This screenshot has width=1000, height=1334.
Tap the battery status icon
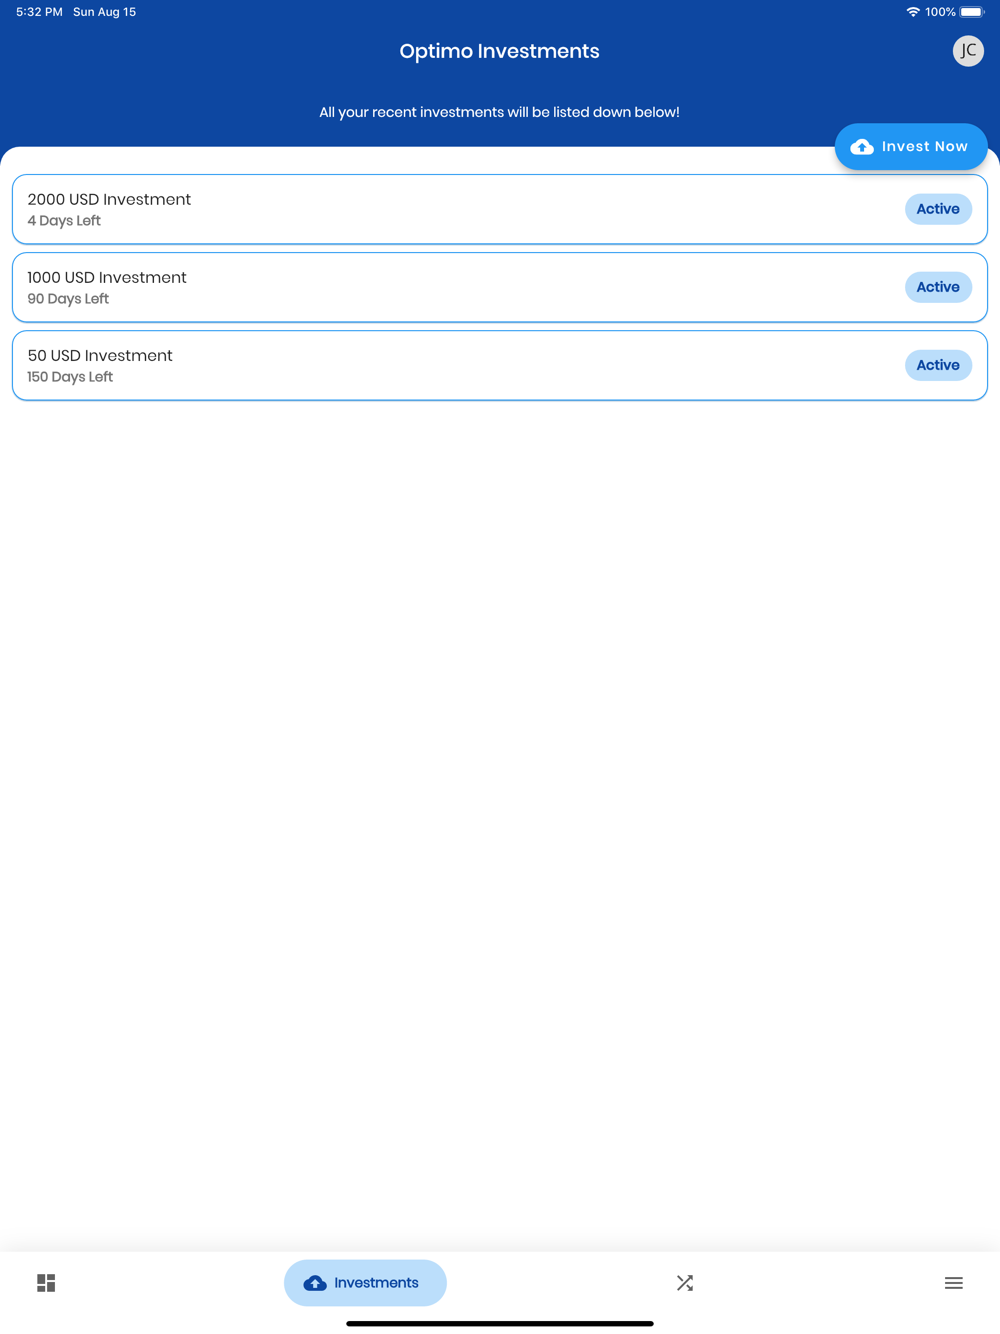click(x=972, y=12)
